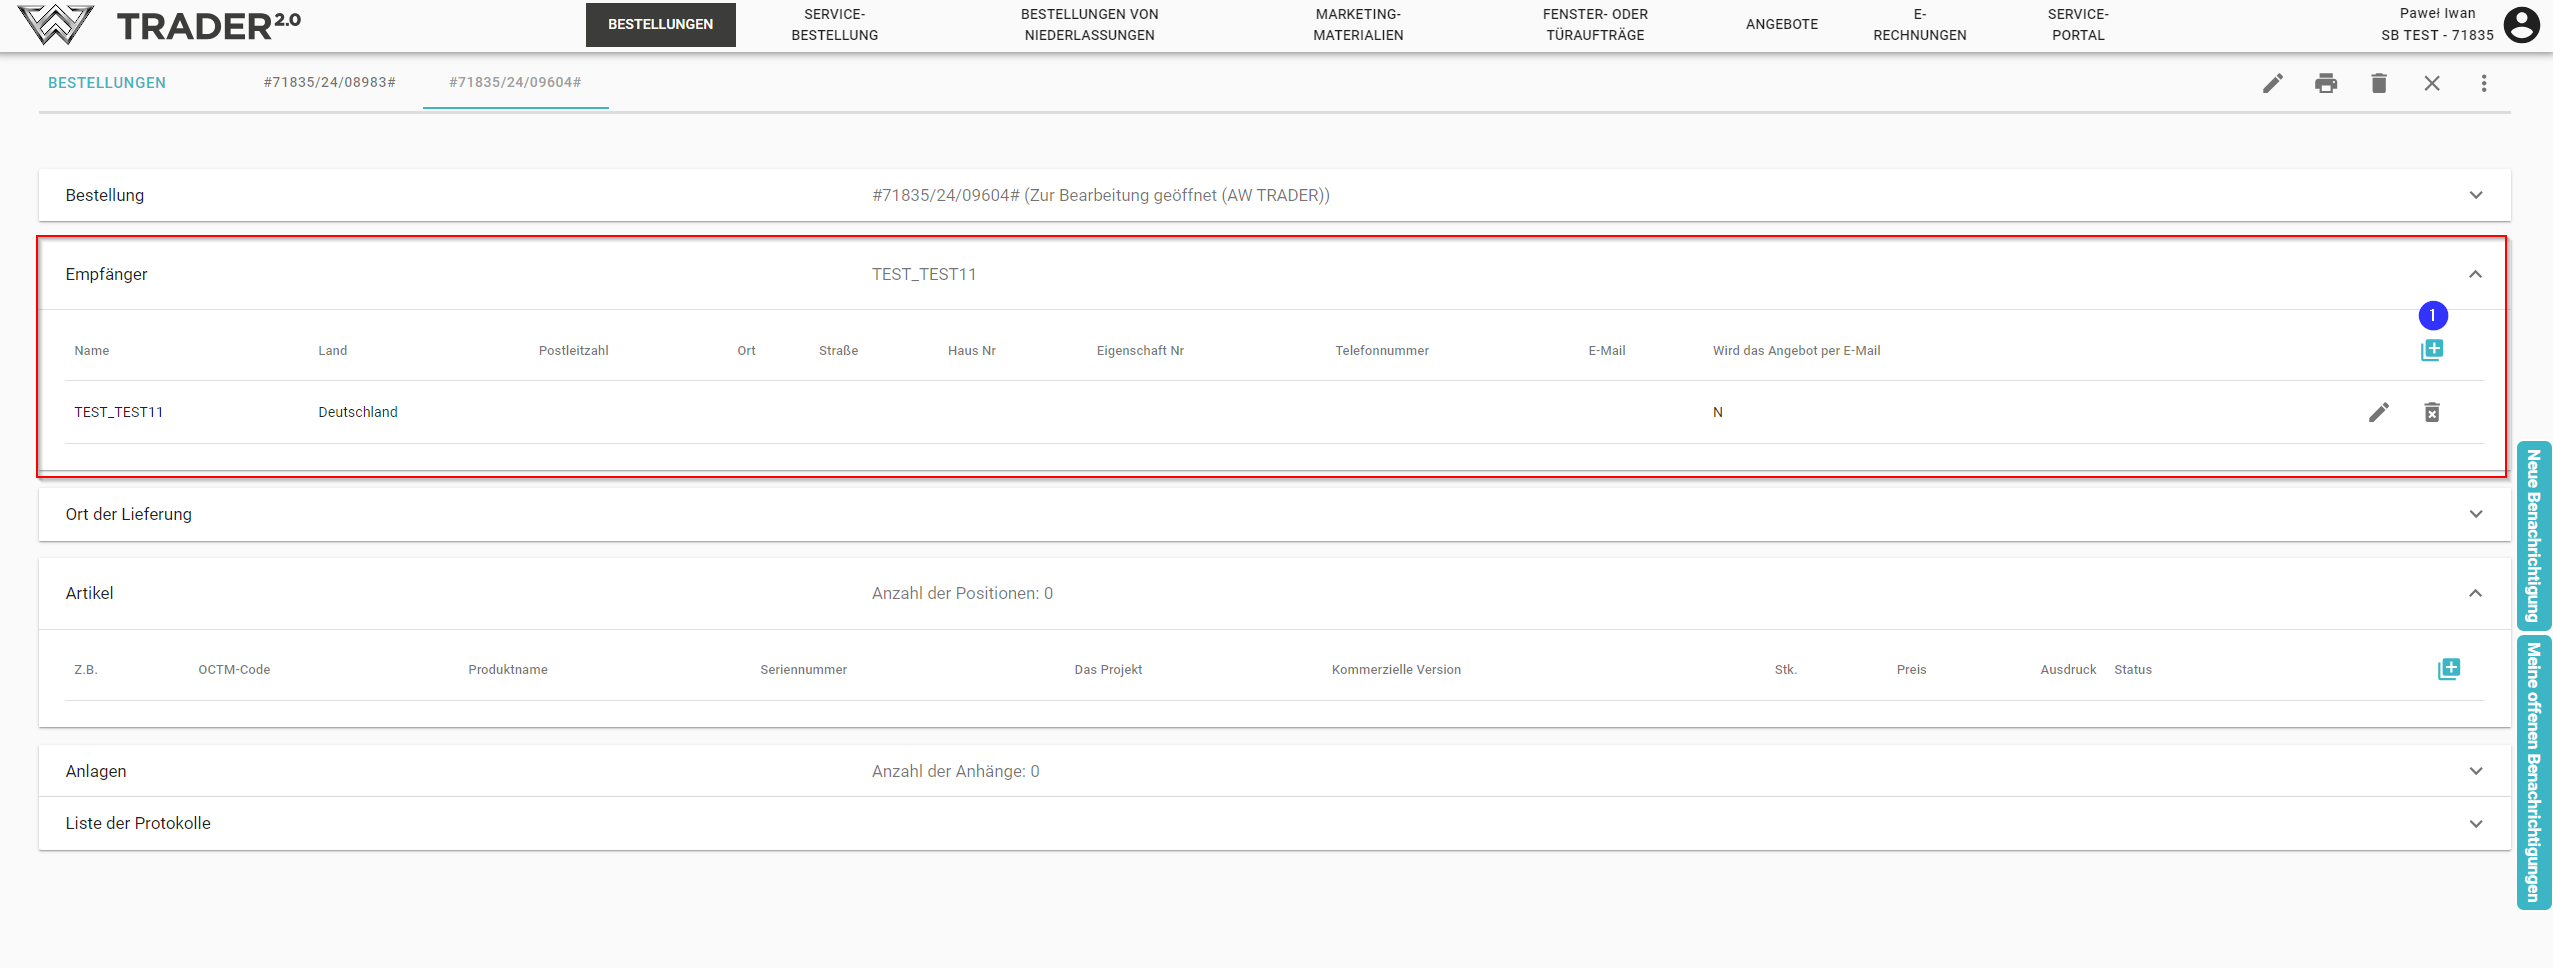Expand the Anlagen section
This screenshot has width=2553, height=968.
pos(2475,771)
